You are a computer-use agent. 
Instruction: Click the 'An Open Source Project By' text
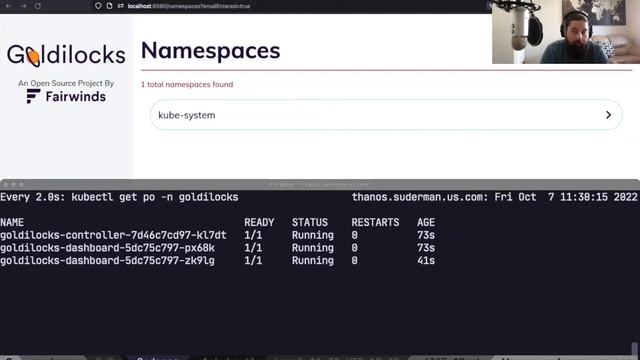66,83
